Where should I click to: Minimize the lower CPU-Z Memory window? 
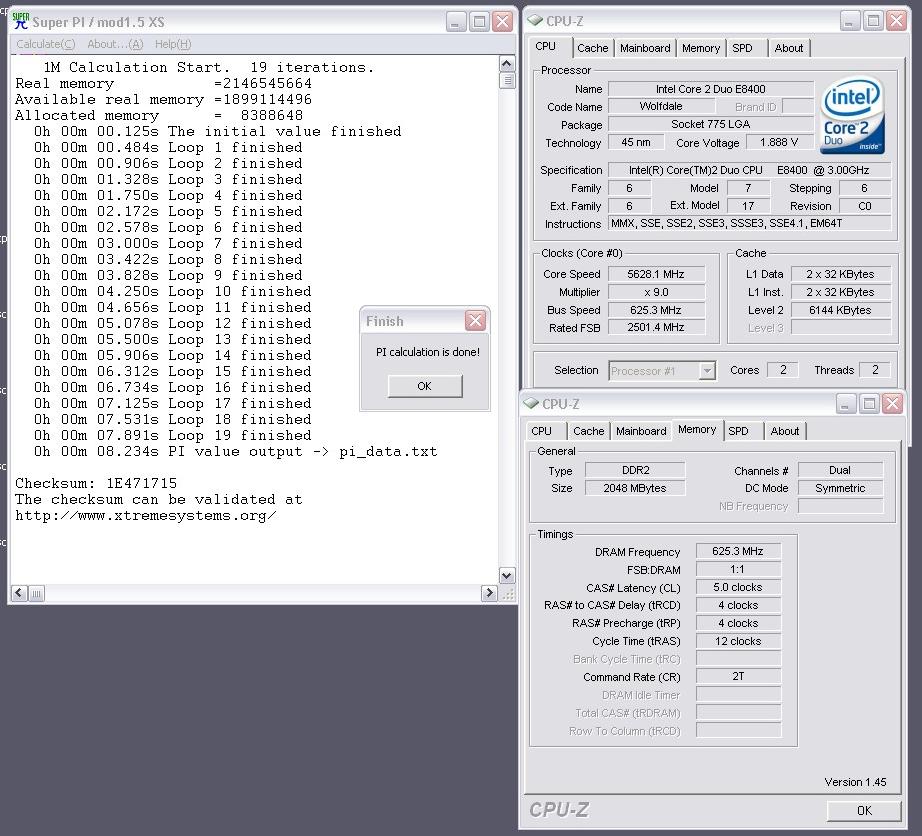pyautogui.click(x=846, y=404)
